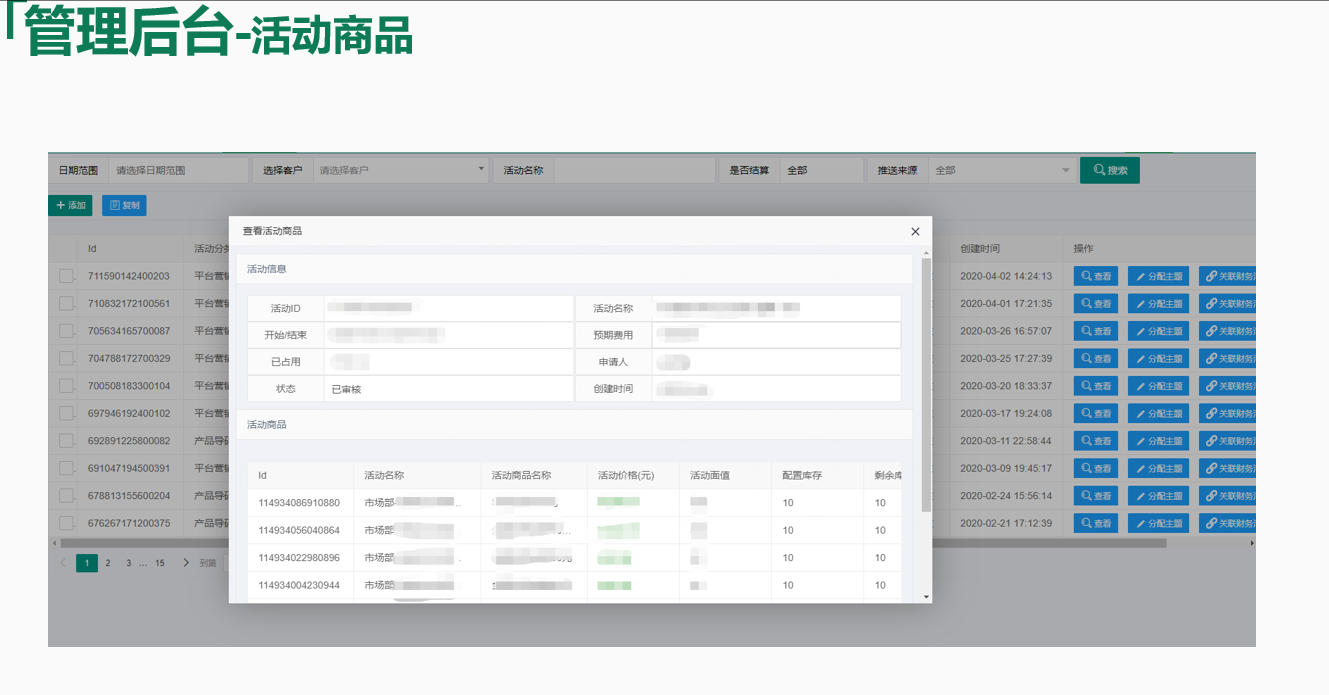Click 查看 for the 2020-02-21 17:12:39 row

tap(1096, 523)
